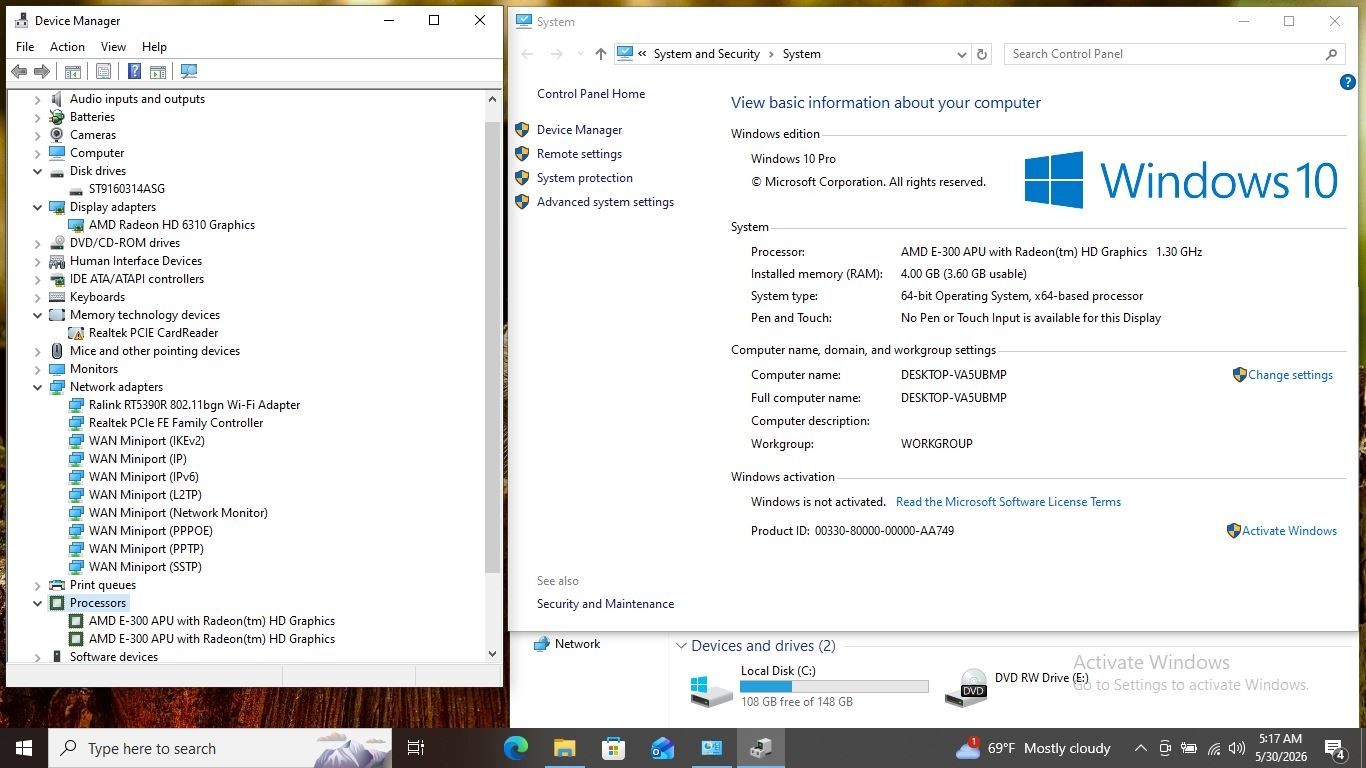Collapse the Devices and drives group
Viewport: 1366px width, 768px height.
[681, 646]
